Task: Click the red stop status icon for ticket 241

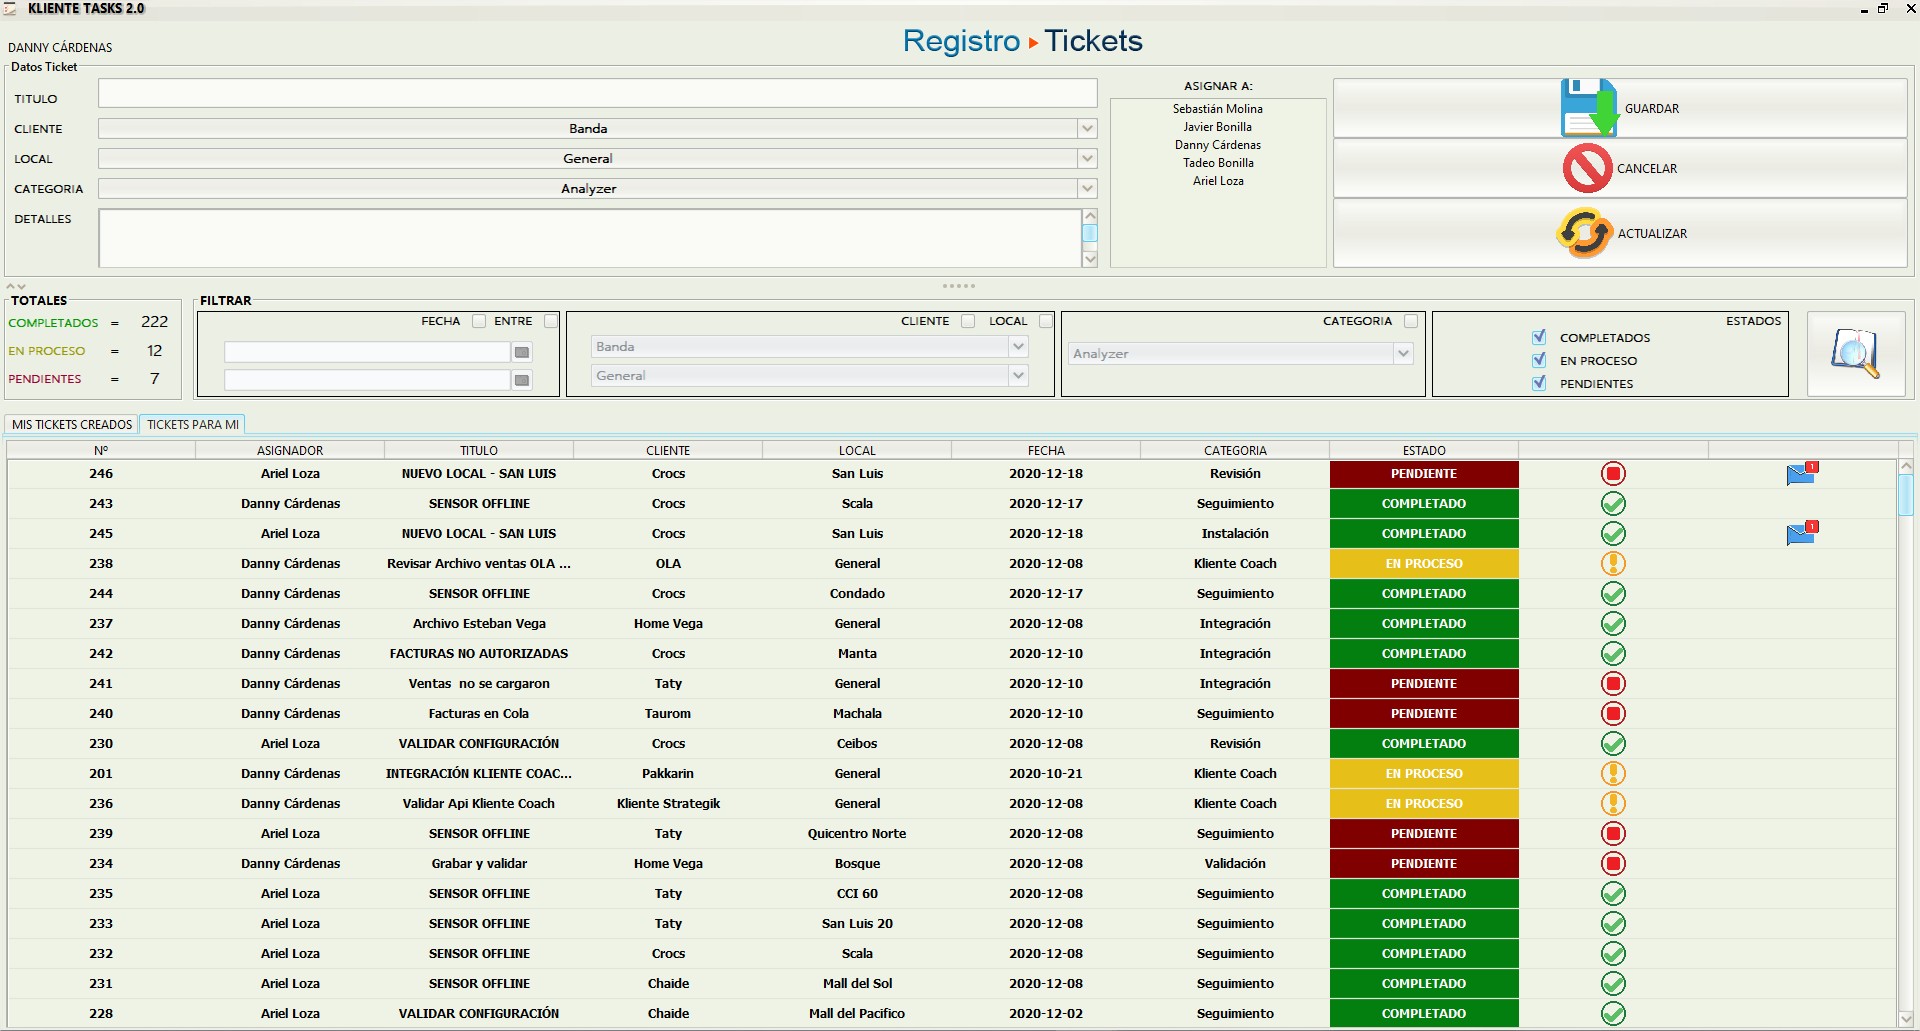Action: click(x=1613, y=683)
